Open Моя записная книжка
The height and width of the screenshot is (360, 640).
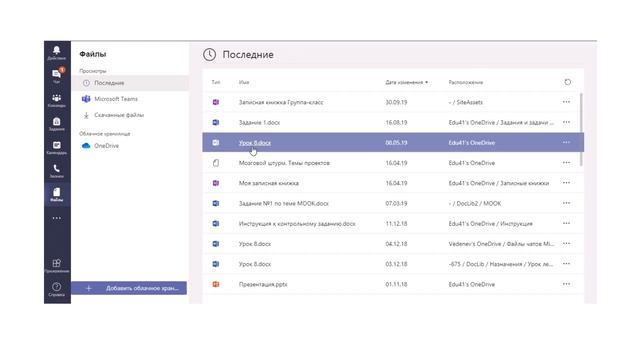pos(269,183)
